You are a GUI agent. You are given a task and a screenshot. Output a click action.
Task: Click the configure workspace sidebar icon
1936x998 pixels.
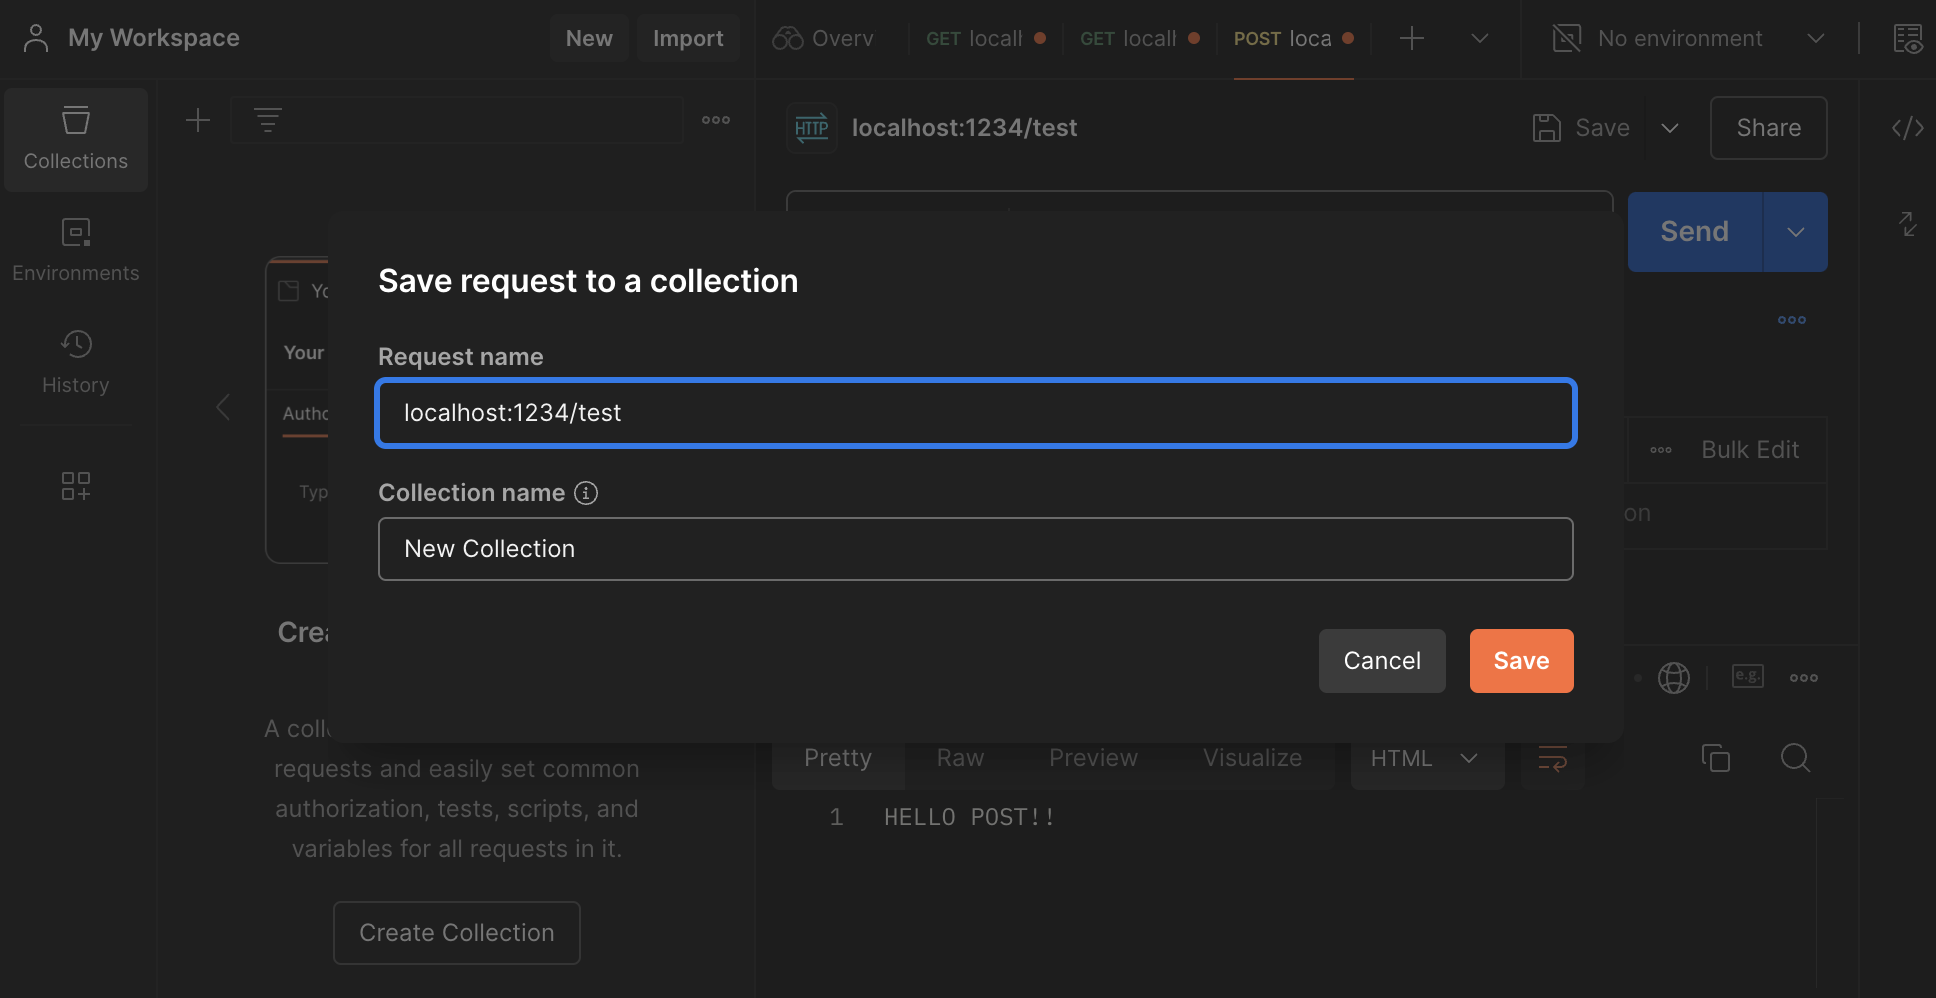76,486
